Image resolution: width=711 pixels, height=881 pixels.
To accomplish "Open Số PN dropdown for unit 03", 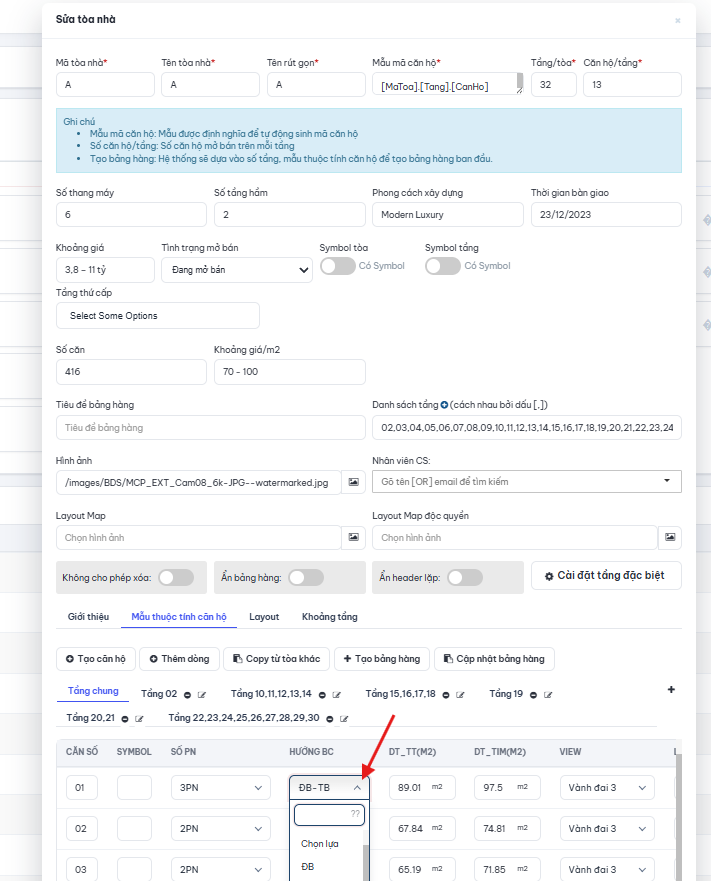I will click(221, 870).
